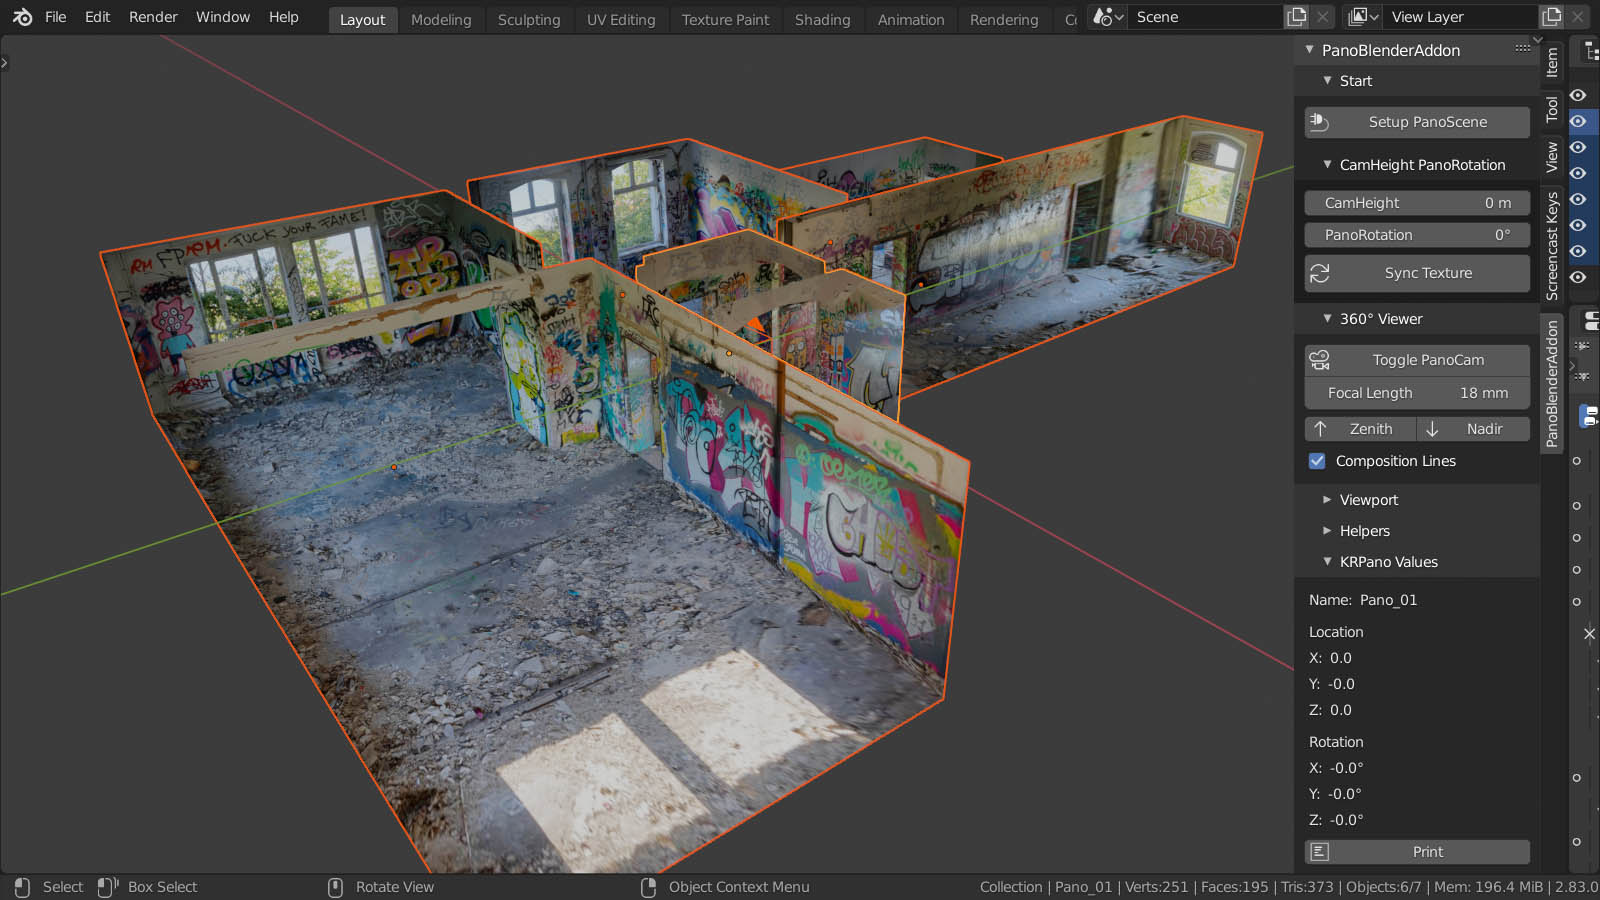Click the Print button in KRPano Values
The height and width of the screenshot is (900, 1600).
(1417, 852)
